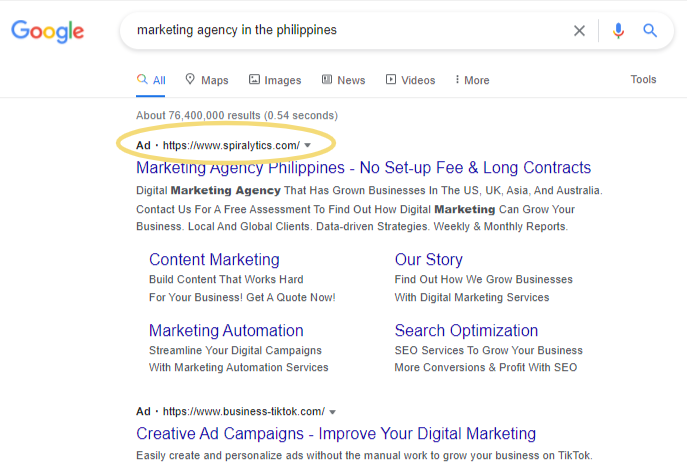687x468 pixels.
Task: Open the Search Optimization sitelink
Action: point(466,330)
